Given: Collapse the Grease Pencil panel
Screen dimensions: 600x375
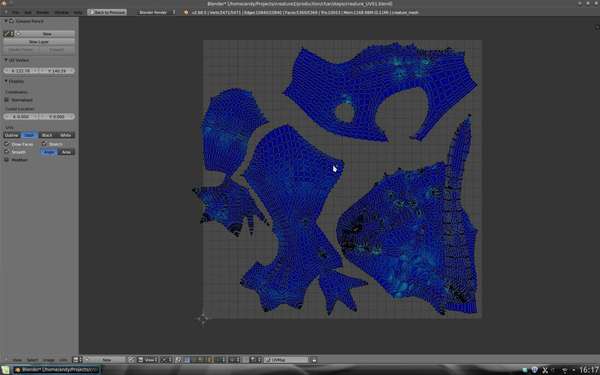Looking at the screenshot, I should pyautogui.click(x=6, y=21).
